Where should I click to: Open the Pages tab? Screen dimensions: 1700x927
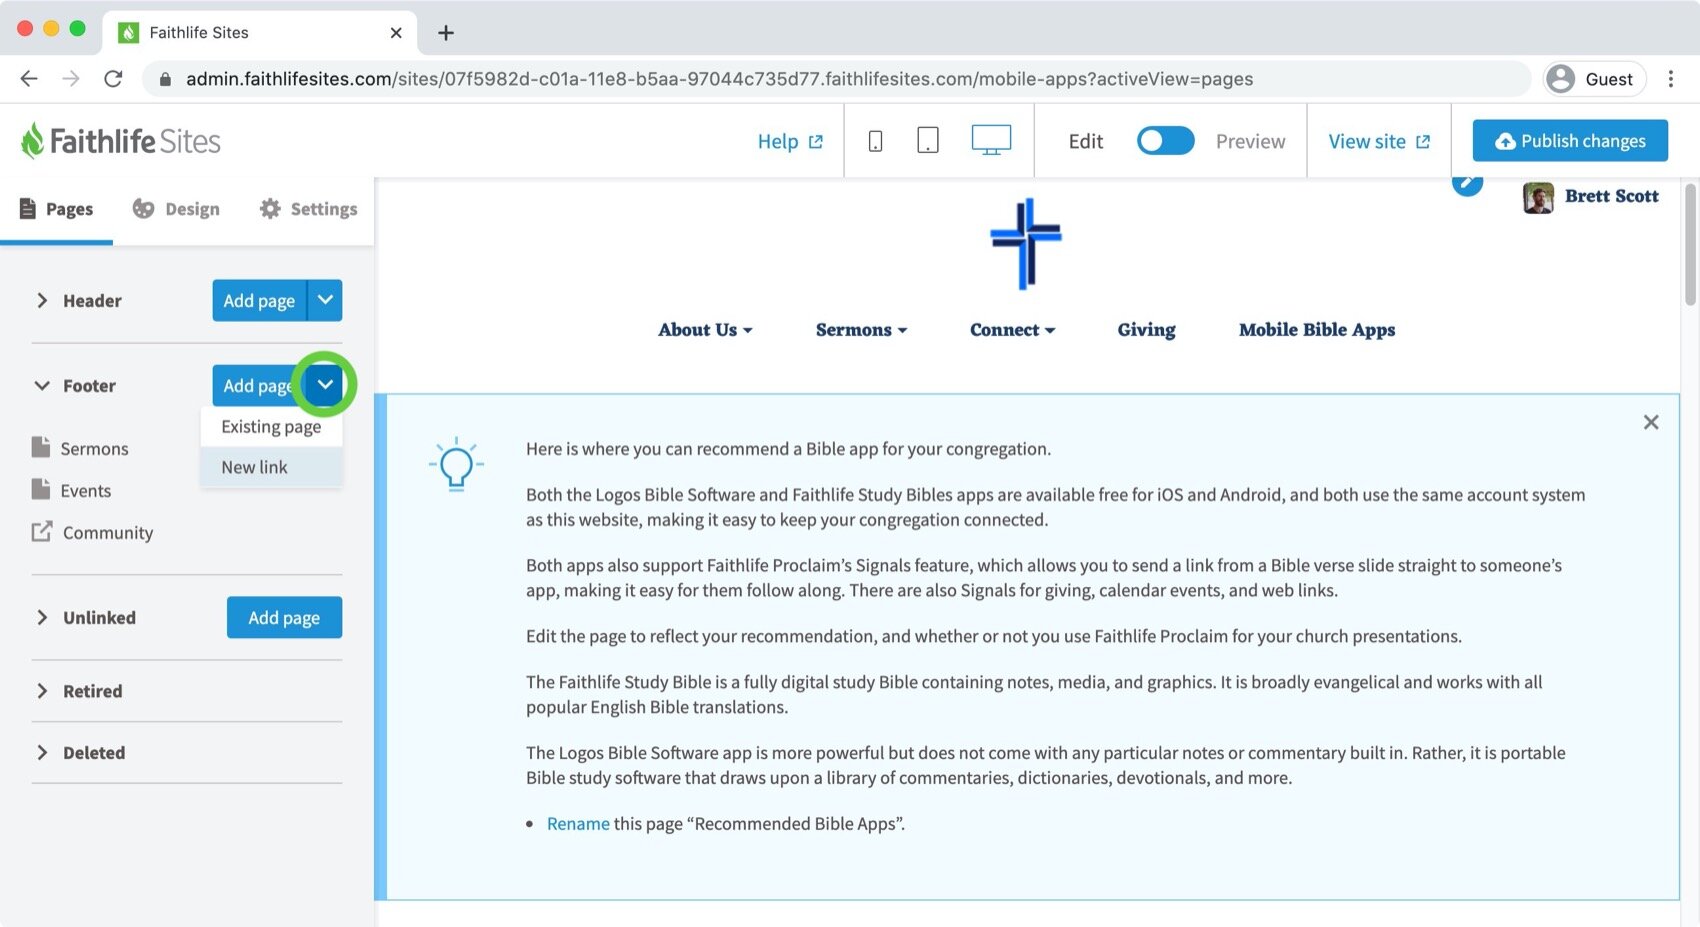pyautogui.click(x=57, y=209)
